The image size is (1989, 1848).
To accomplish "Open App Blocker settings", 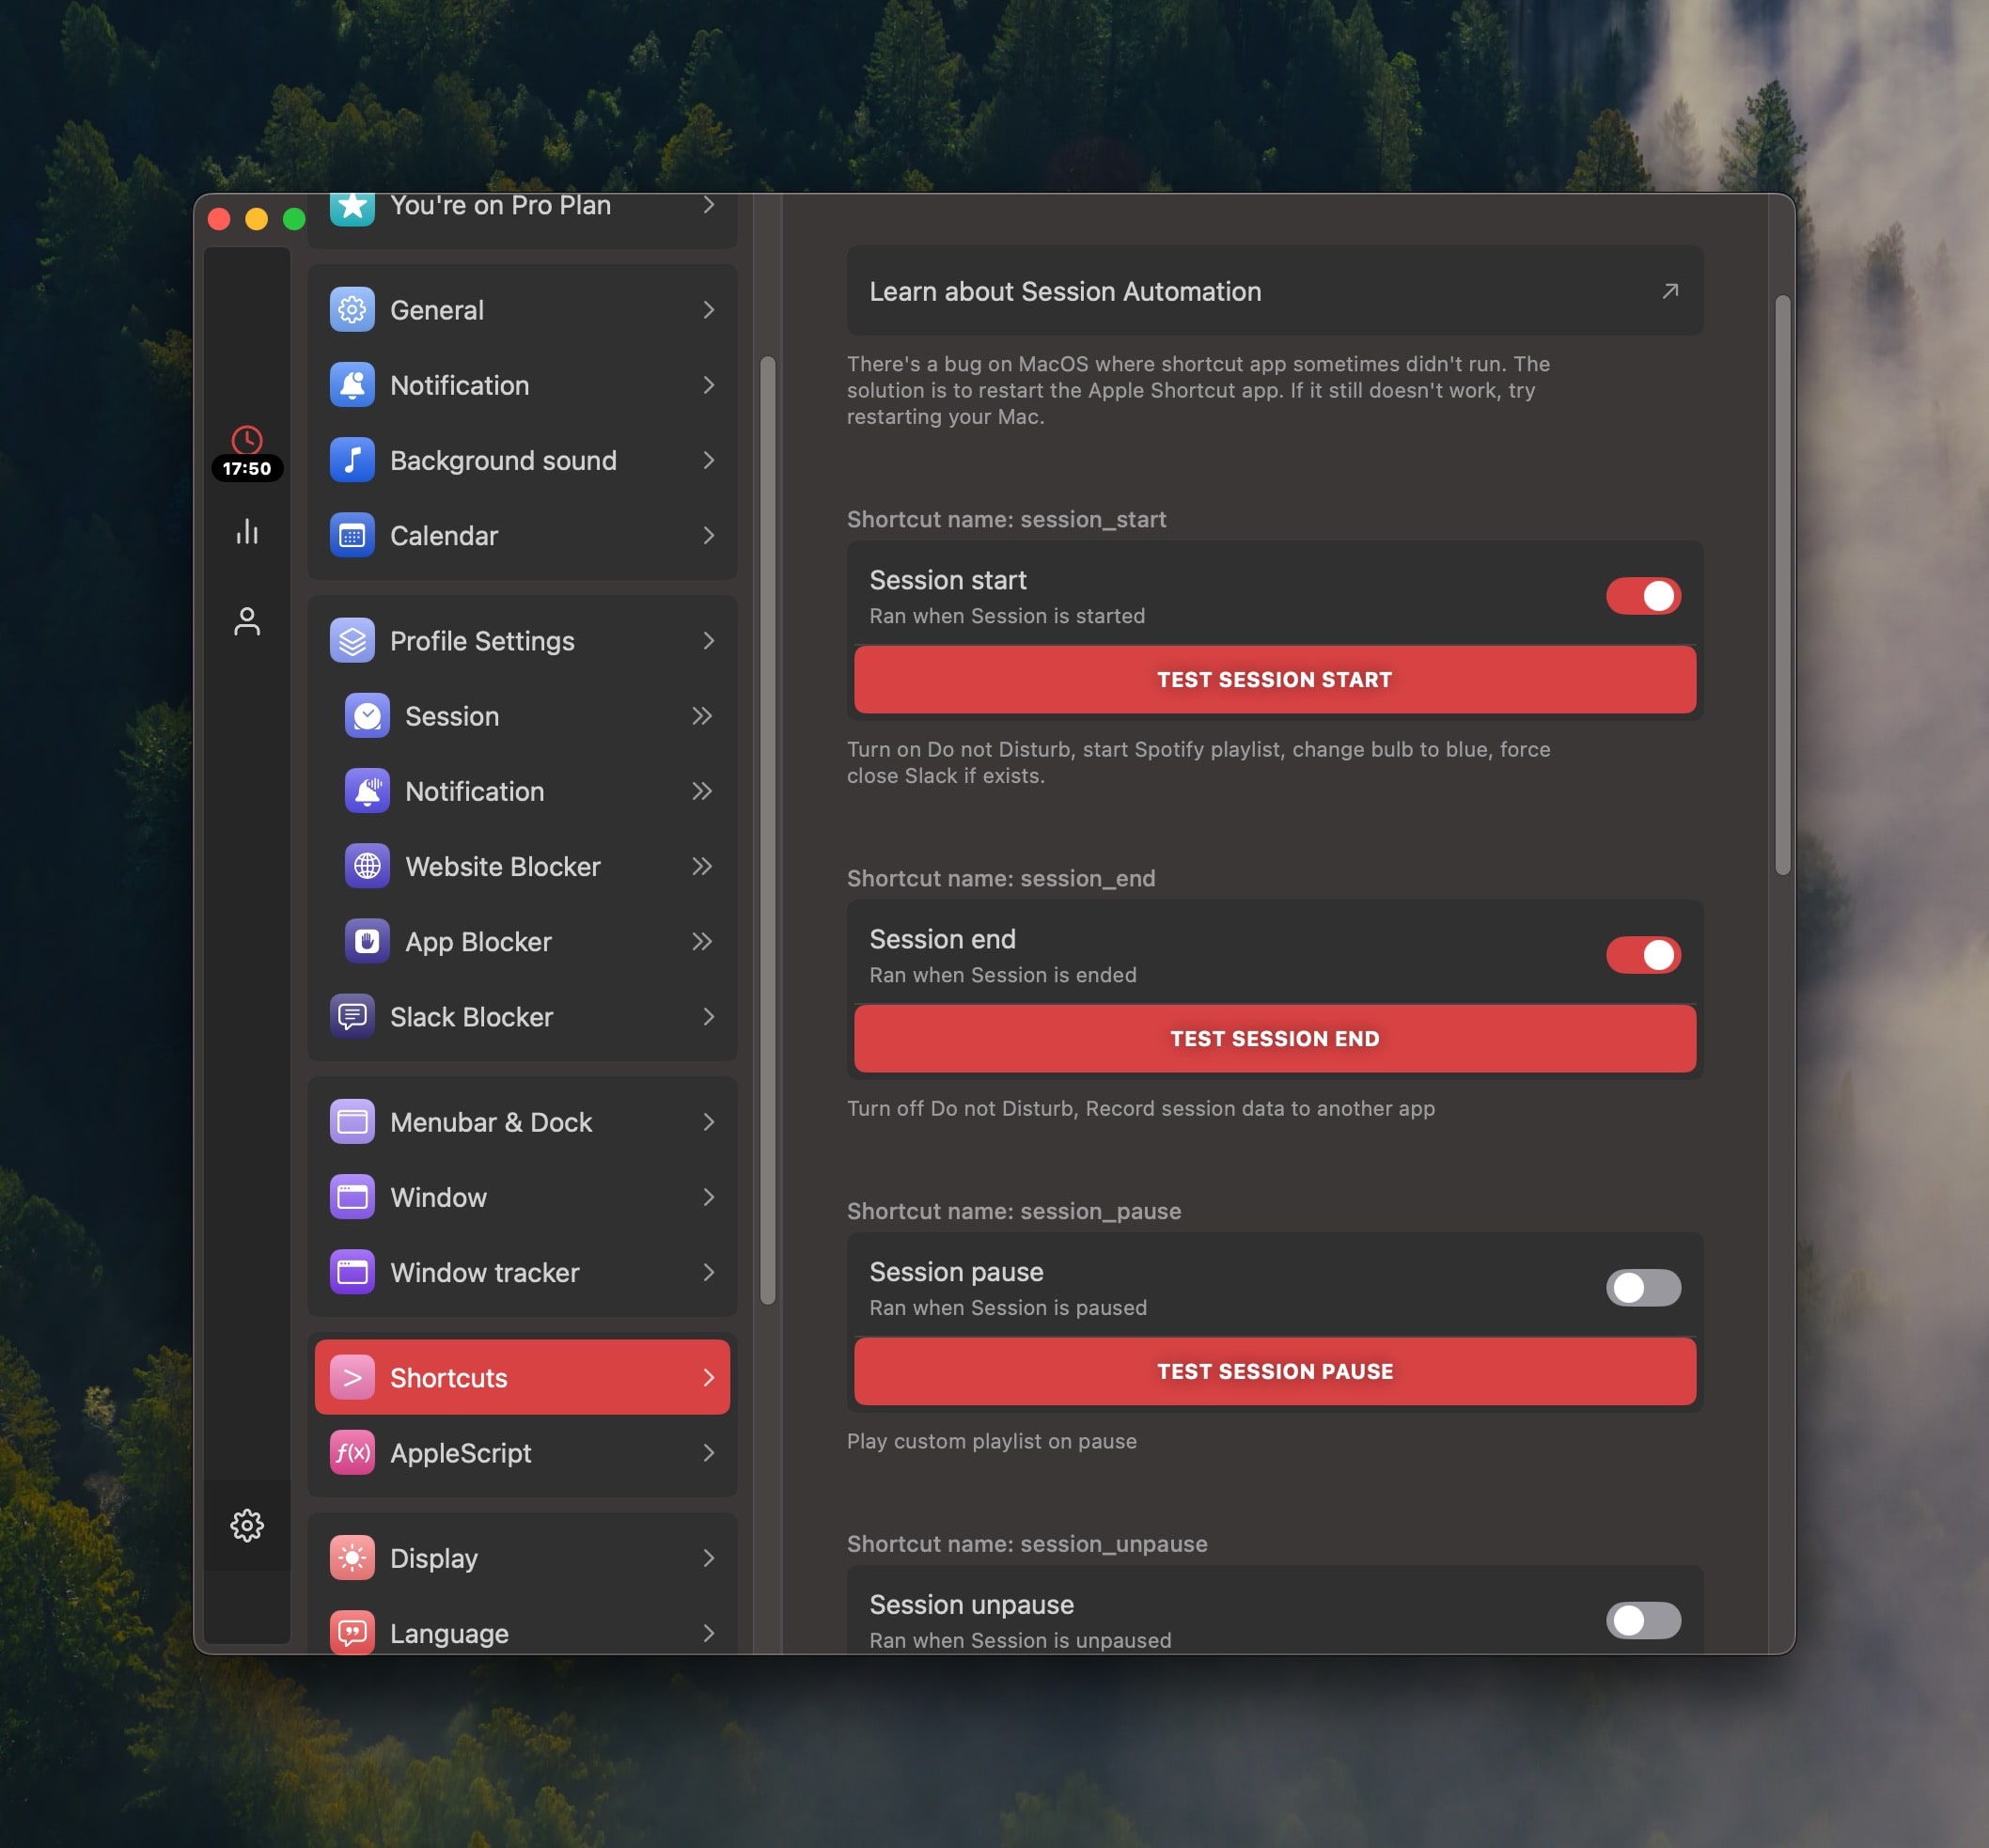I will coord(478,941).
